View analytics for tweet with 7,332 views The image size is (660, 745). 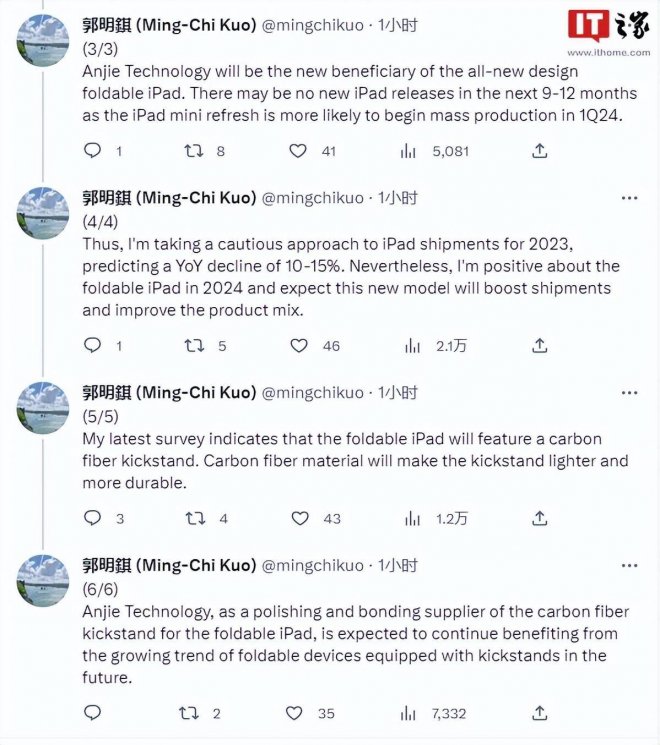[409, 713]
